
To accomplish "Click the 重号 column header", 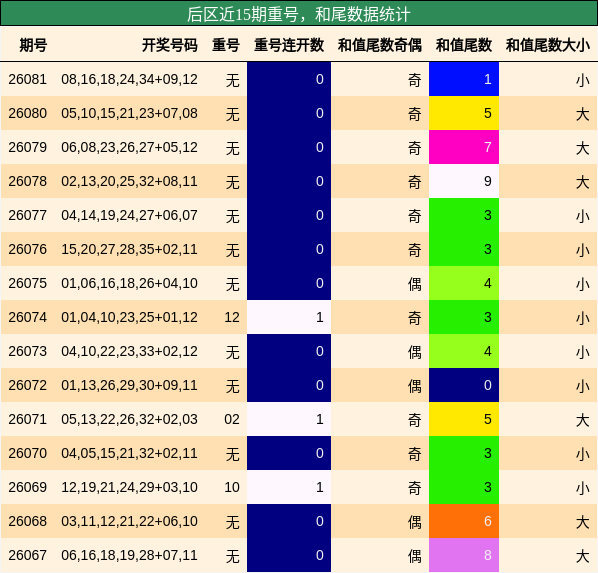I will point(226,45).
